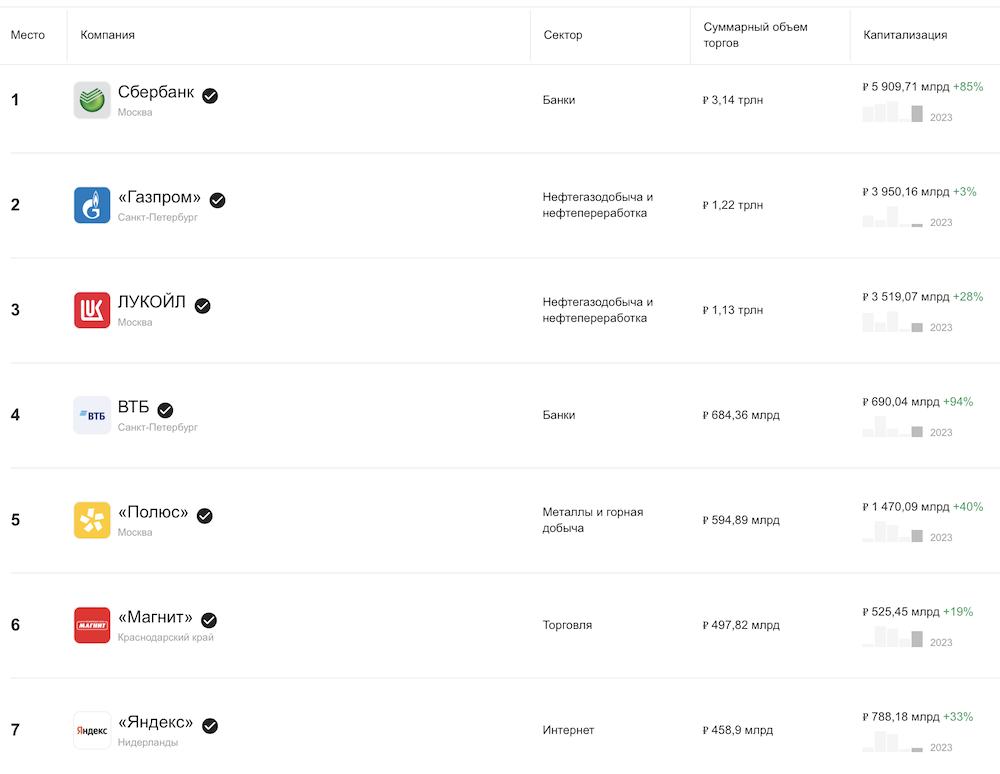Image resolution: width=1000 pixels, height=774 pixels.
Task: Open the red Magnit logo icon
Action: coord(92,625)
